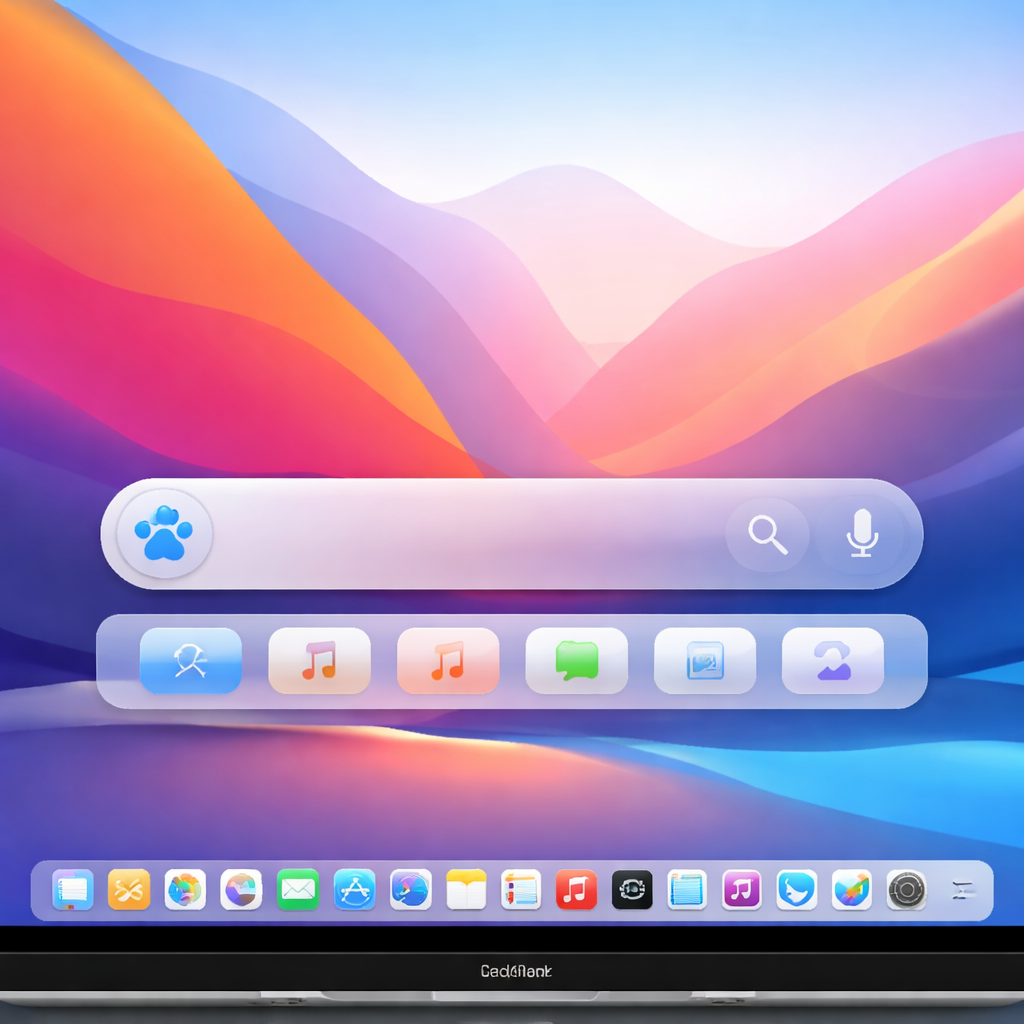Click the Baidu paw icon in the search bar
This screenshot has width=1024, height=1024.
tap(163, 534)
